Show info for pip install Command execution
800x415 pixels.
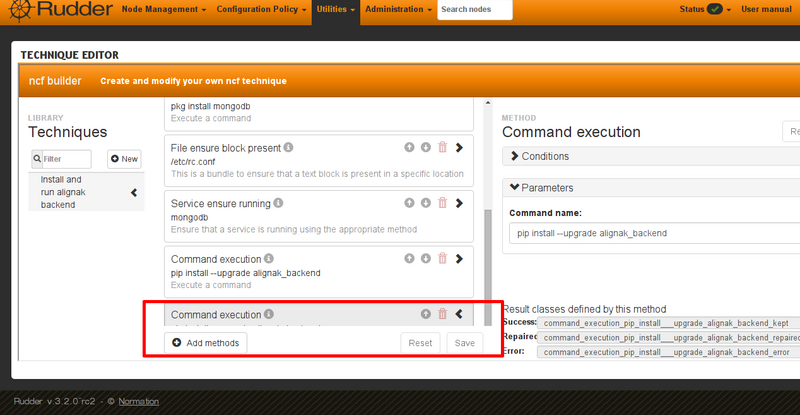[x=269, y=258]
